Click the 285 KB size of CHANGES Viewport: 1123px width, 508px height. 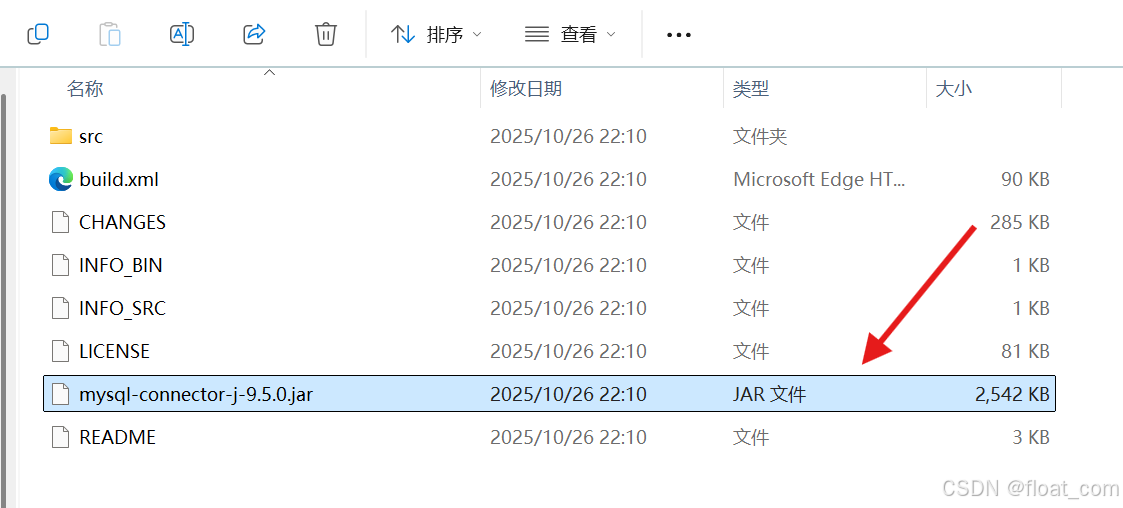point(1019,222)
